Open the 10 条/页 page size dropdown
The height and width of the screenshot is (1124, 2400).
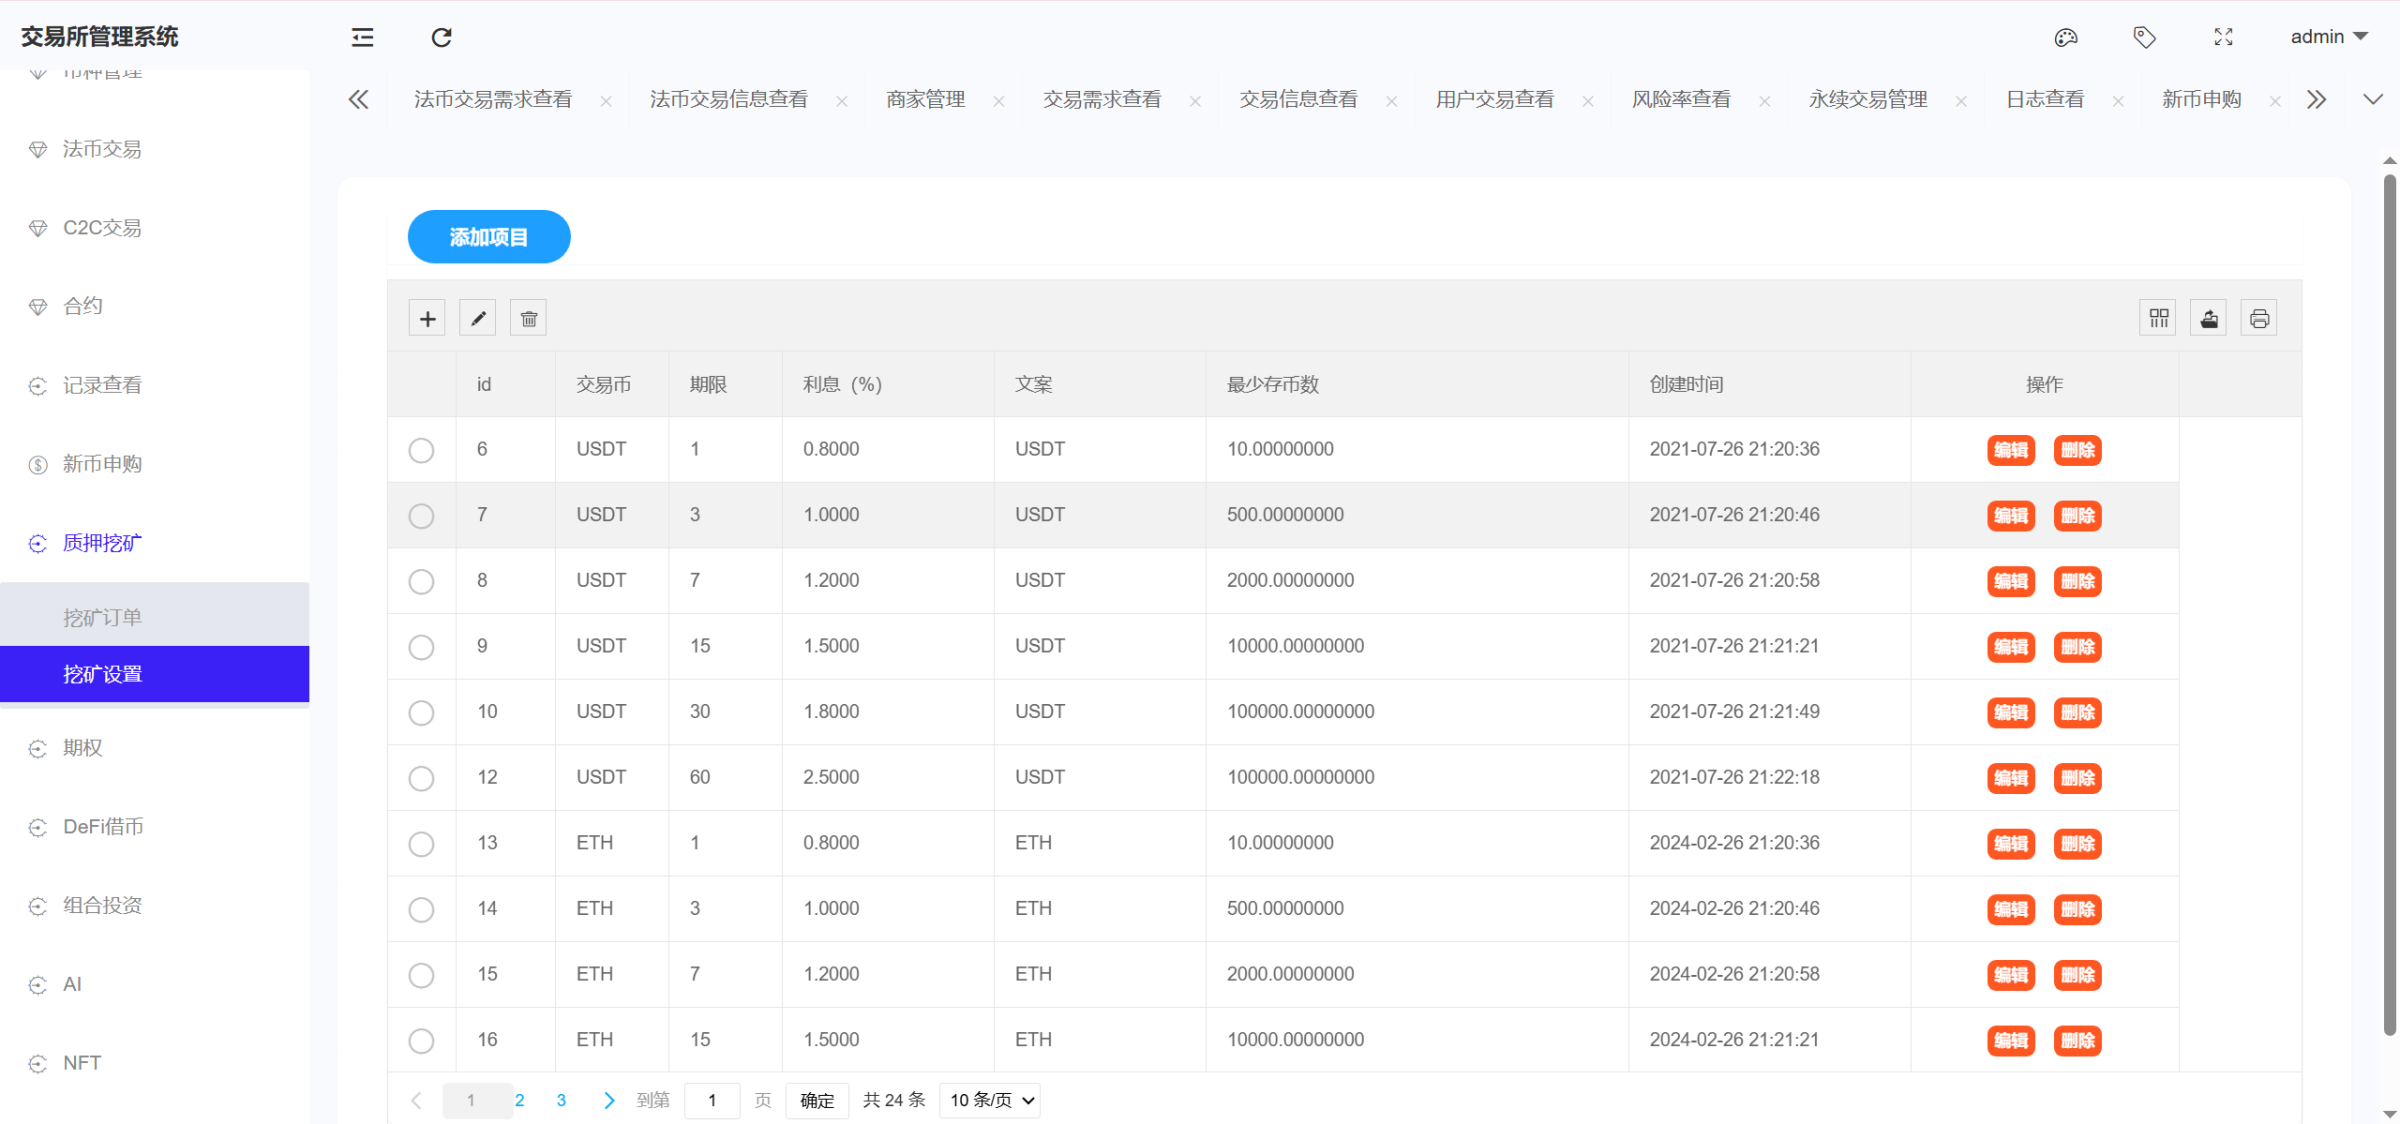pos(990,1100)
